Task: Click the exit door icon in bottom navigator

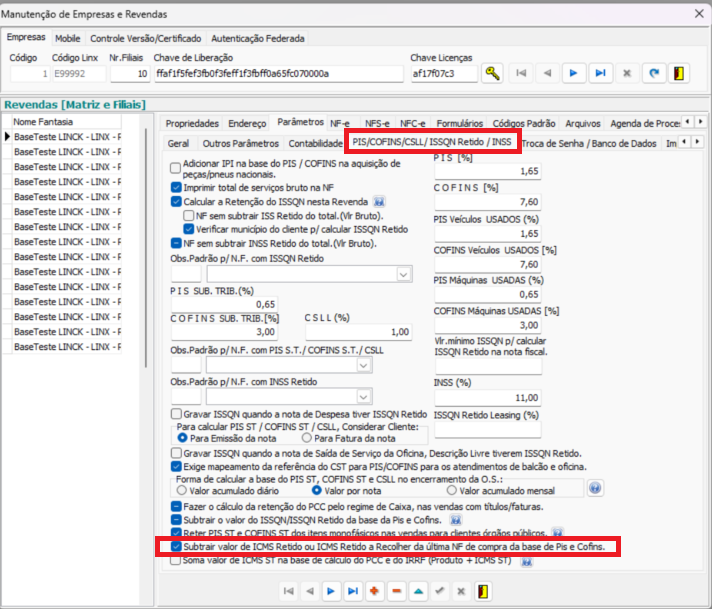Action: pyautogui.click(x=483, y=591)
